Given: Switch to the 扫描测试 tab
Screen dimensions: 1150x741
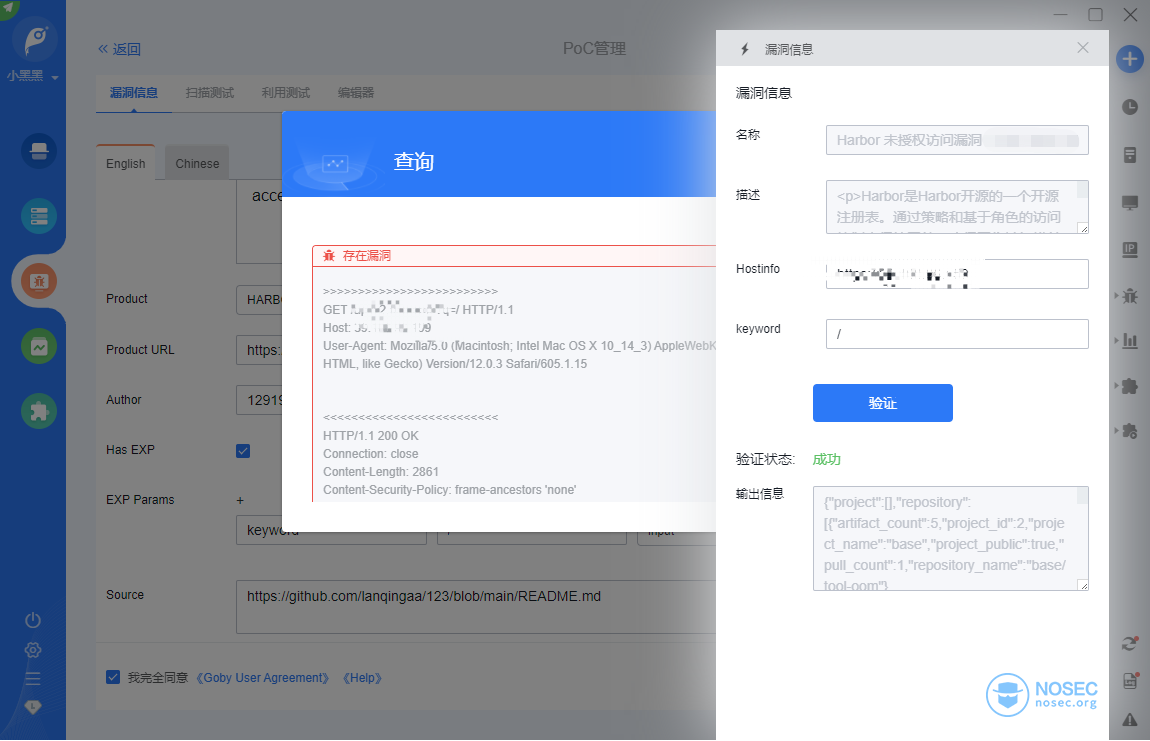Looking at the screenshot, I should [x=210, y=93].
